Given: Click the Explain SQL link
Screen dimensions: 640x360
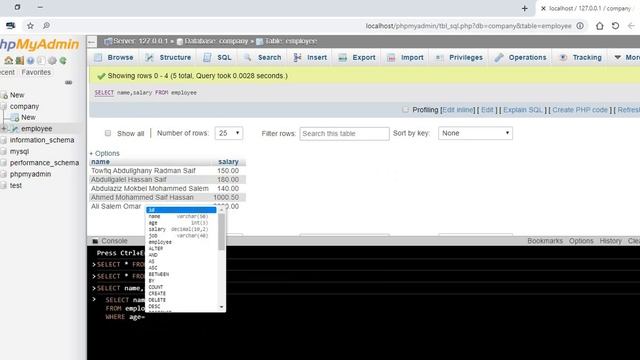Looking at the screenshot, I should tap(523, 110).
